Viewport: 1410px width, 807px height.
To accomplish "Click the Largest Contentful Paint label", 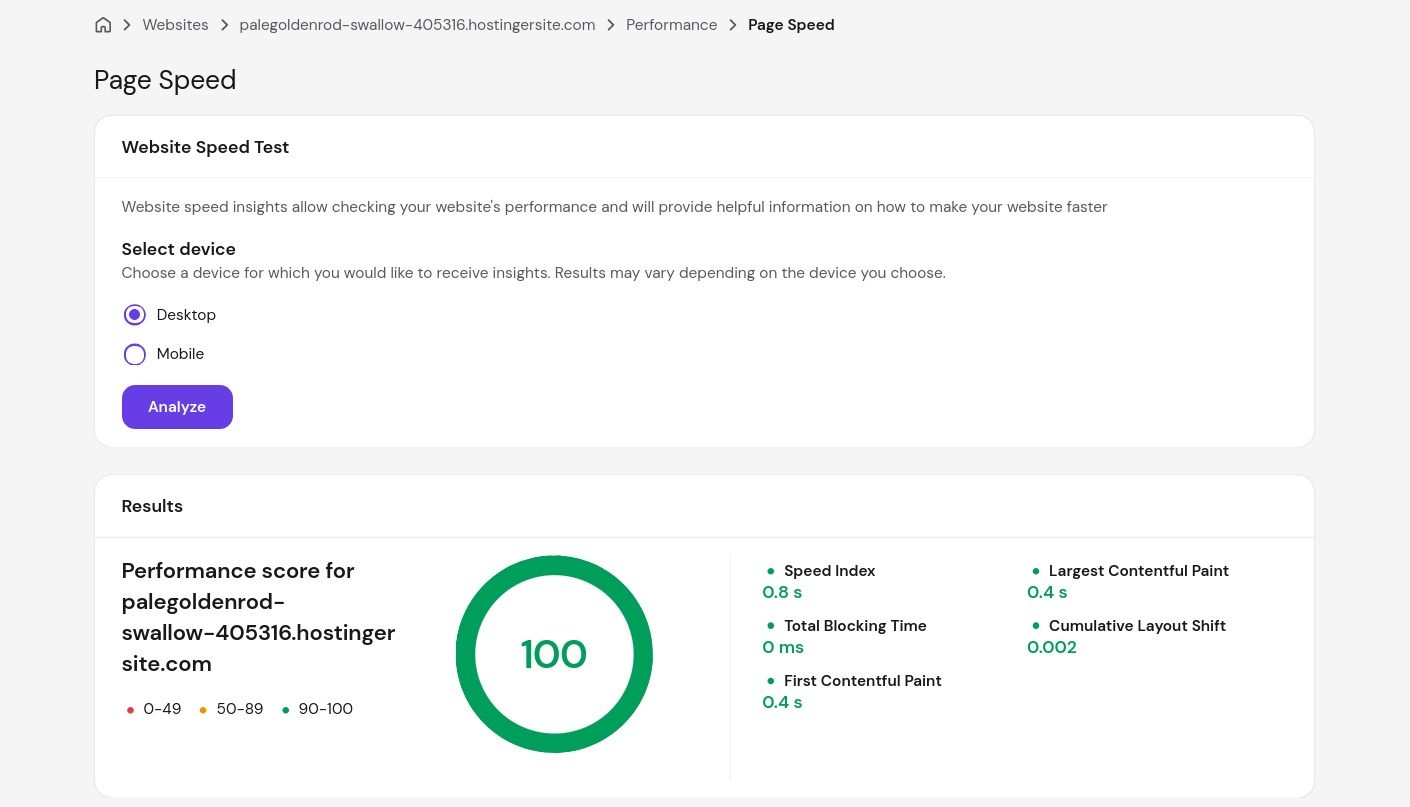I will pyautogui.click(x=1139, y=571).
